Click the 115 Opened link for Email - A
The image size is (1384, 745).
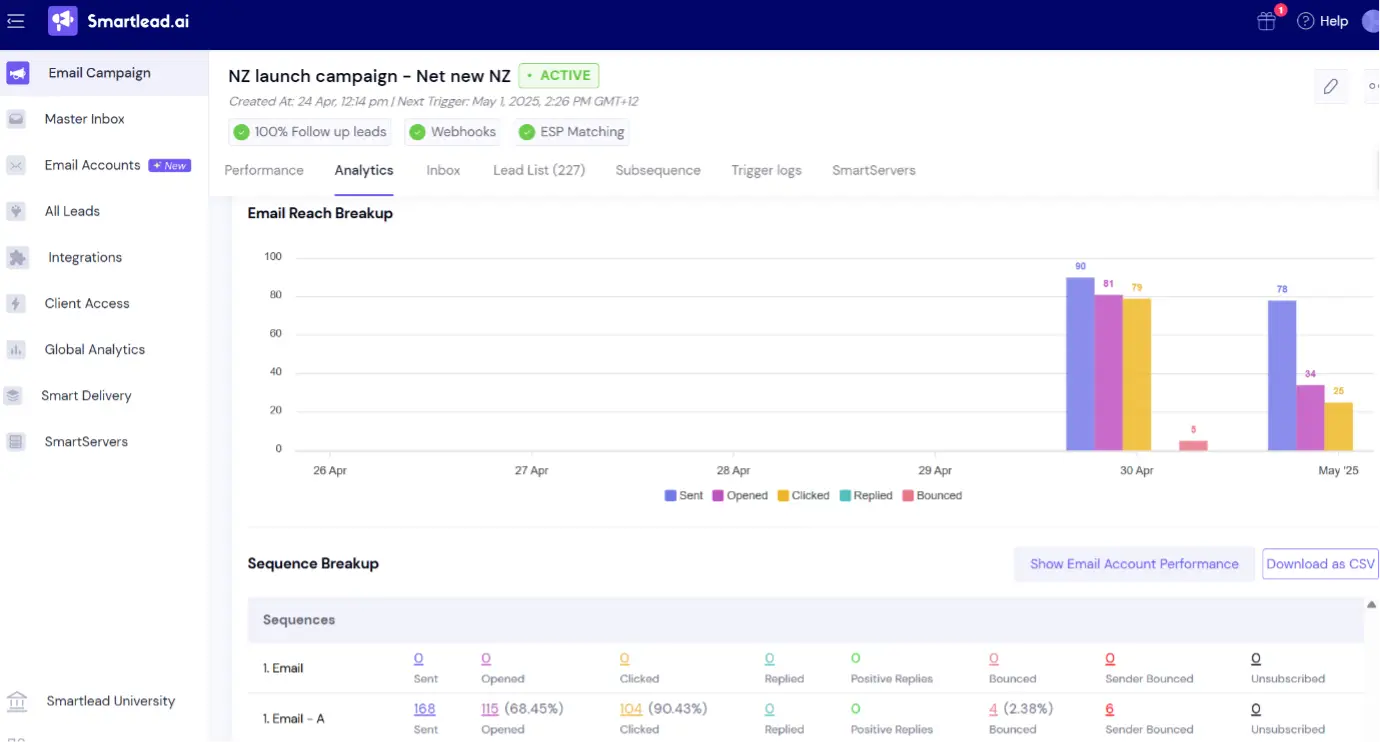click(490, 709)
